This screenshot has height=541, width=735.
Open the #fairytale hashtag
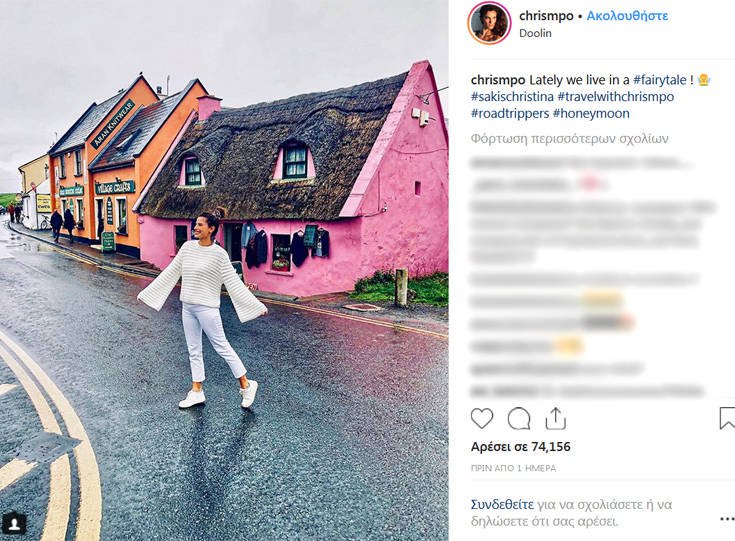(x=660, y=80)
